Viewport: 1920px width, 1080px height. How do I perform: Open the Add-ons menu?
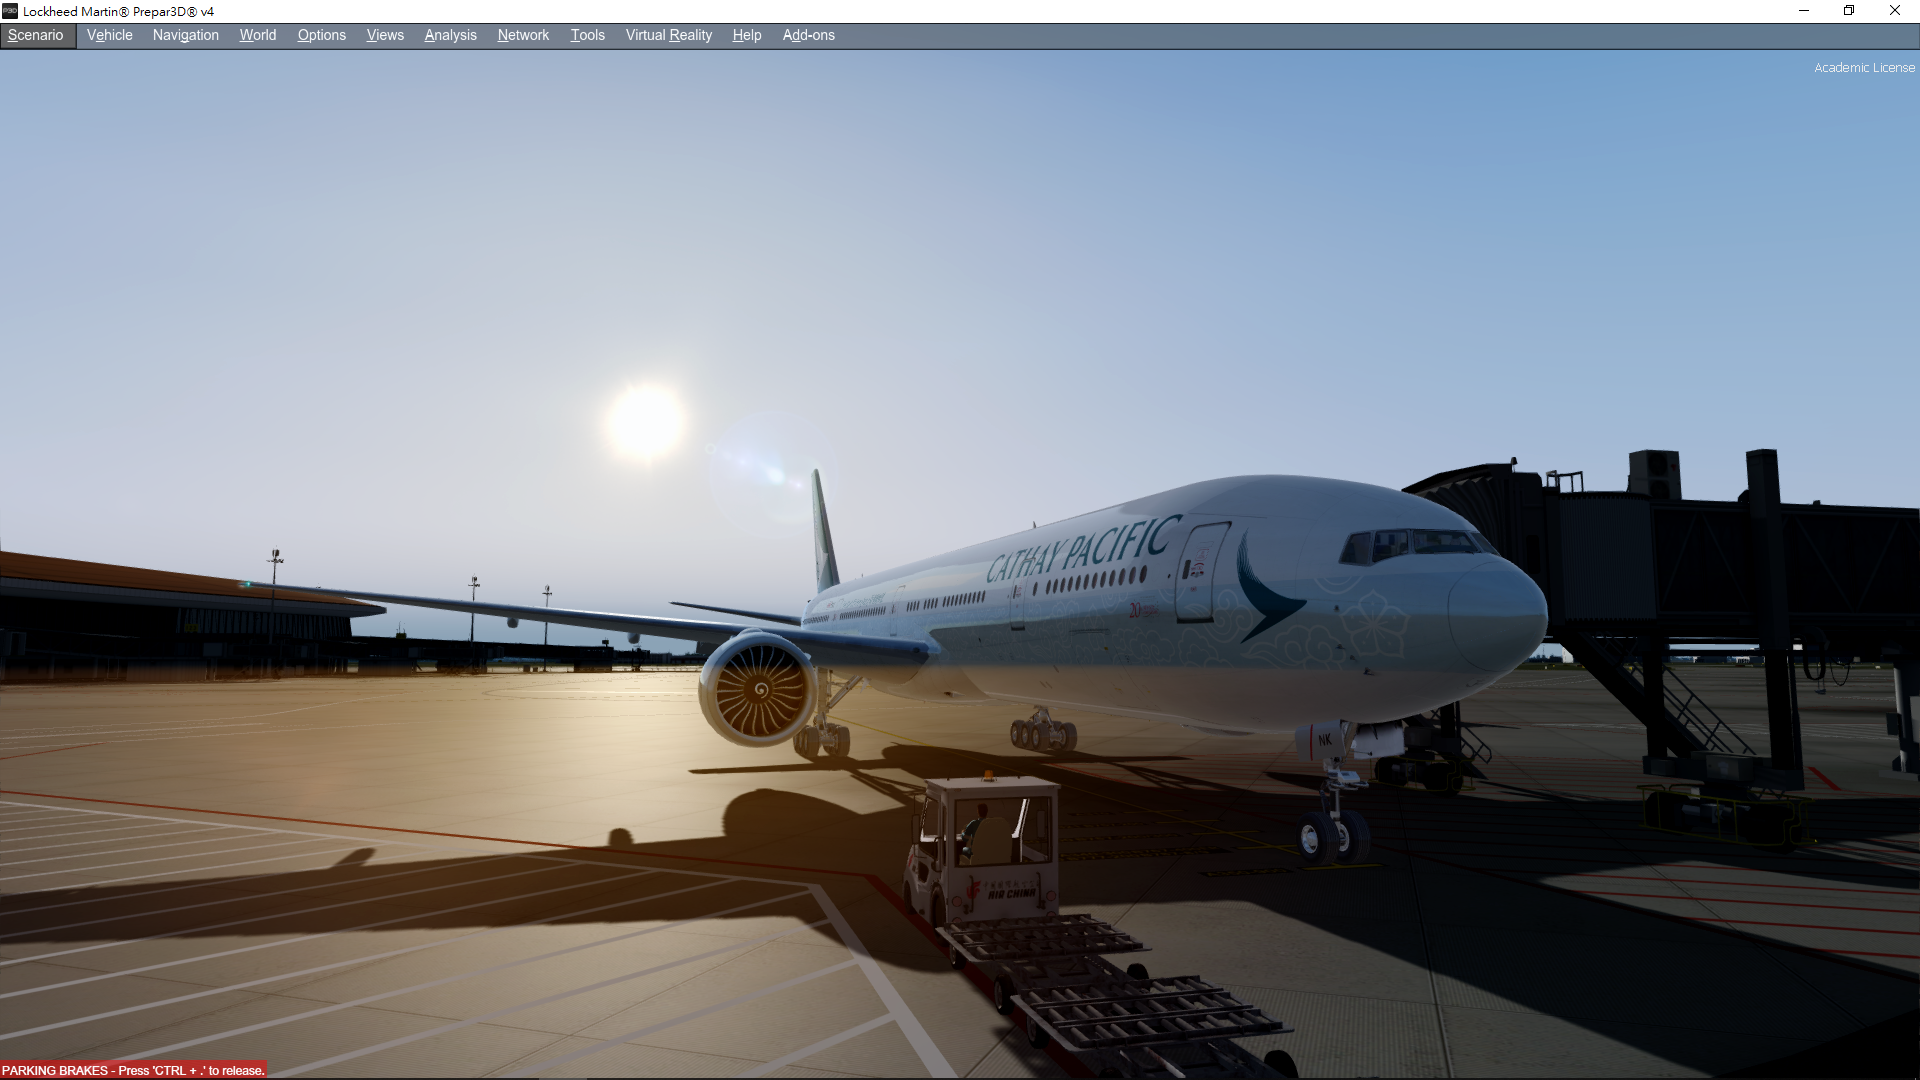point(809,35)
